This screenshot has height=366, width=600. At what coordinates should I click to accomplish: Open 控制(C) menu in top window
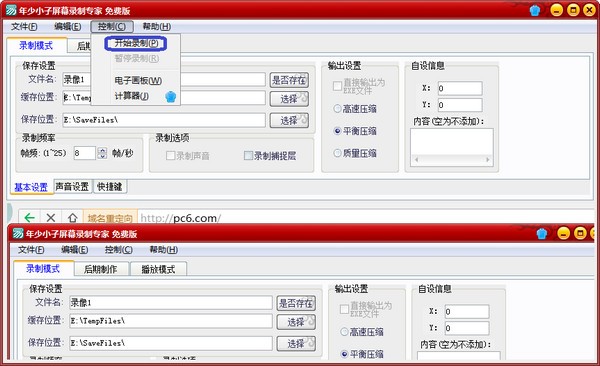pos(112,26)
